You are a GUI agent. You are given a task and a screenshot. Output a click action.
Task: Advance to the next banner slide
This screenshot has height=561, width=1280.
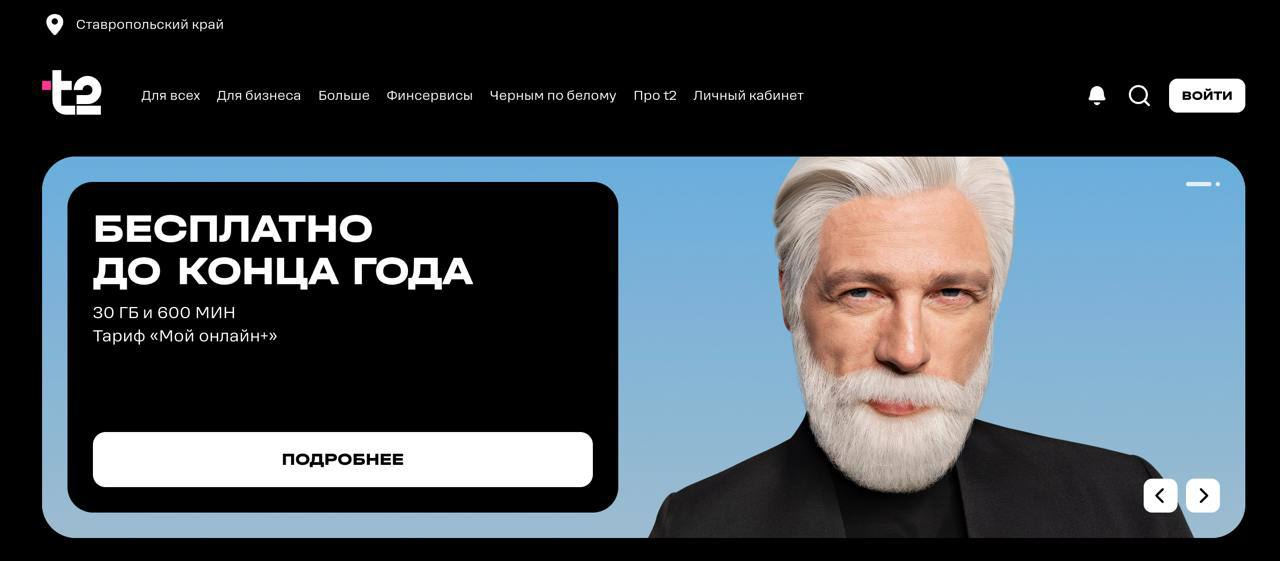pos(1203,495)
